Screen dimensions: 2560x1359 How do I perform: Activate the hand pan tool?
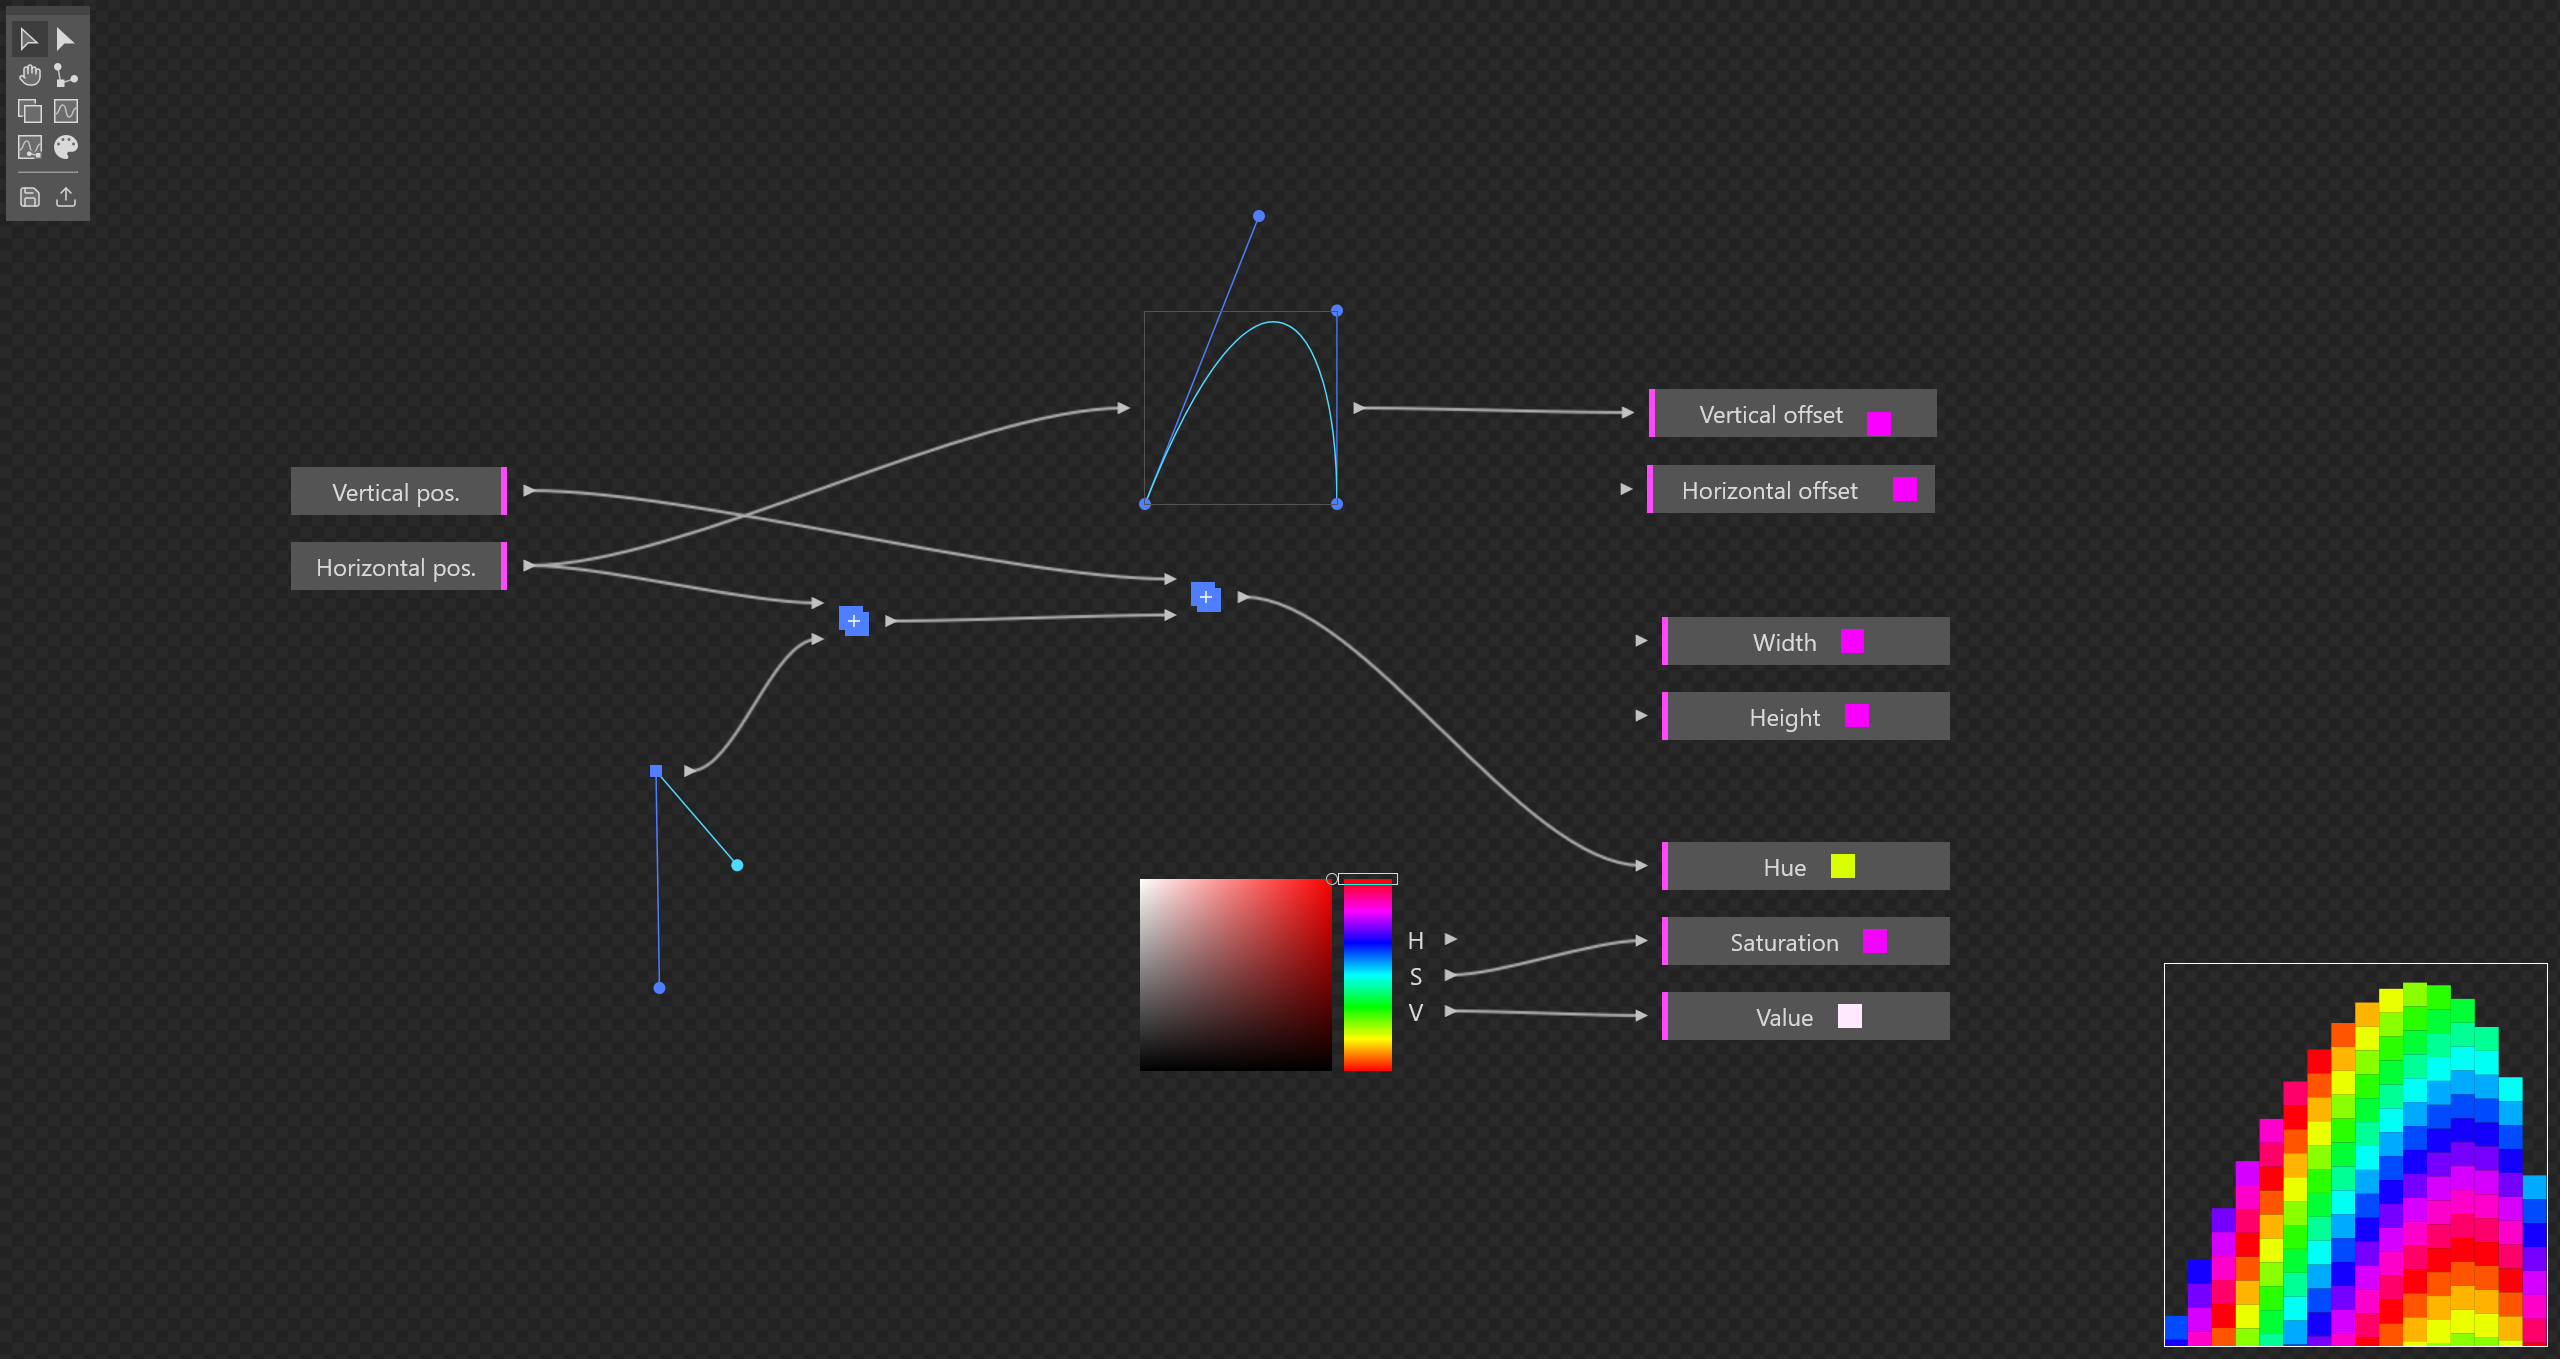[x=30, y=75]
